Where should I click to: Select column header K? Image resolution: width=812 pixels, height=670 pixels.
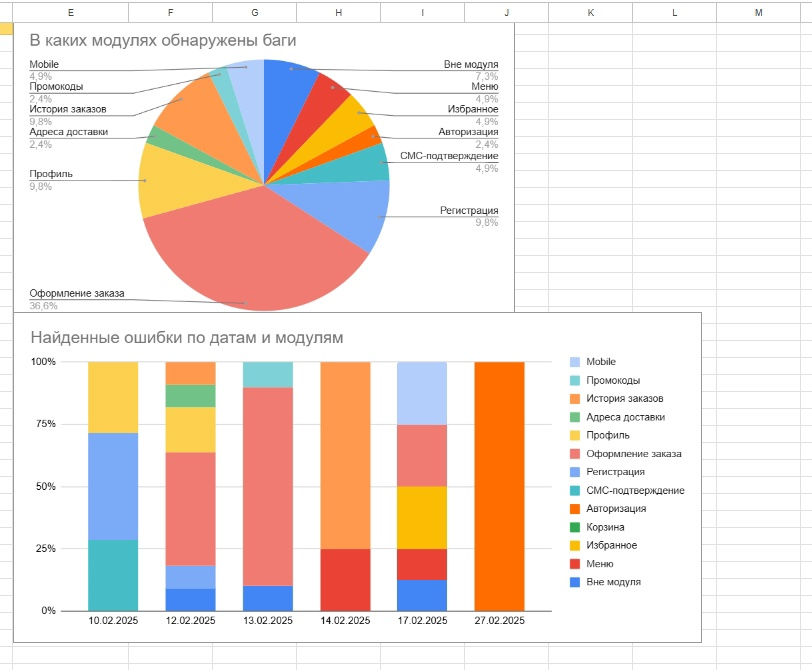point(590,12)
